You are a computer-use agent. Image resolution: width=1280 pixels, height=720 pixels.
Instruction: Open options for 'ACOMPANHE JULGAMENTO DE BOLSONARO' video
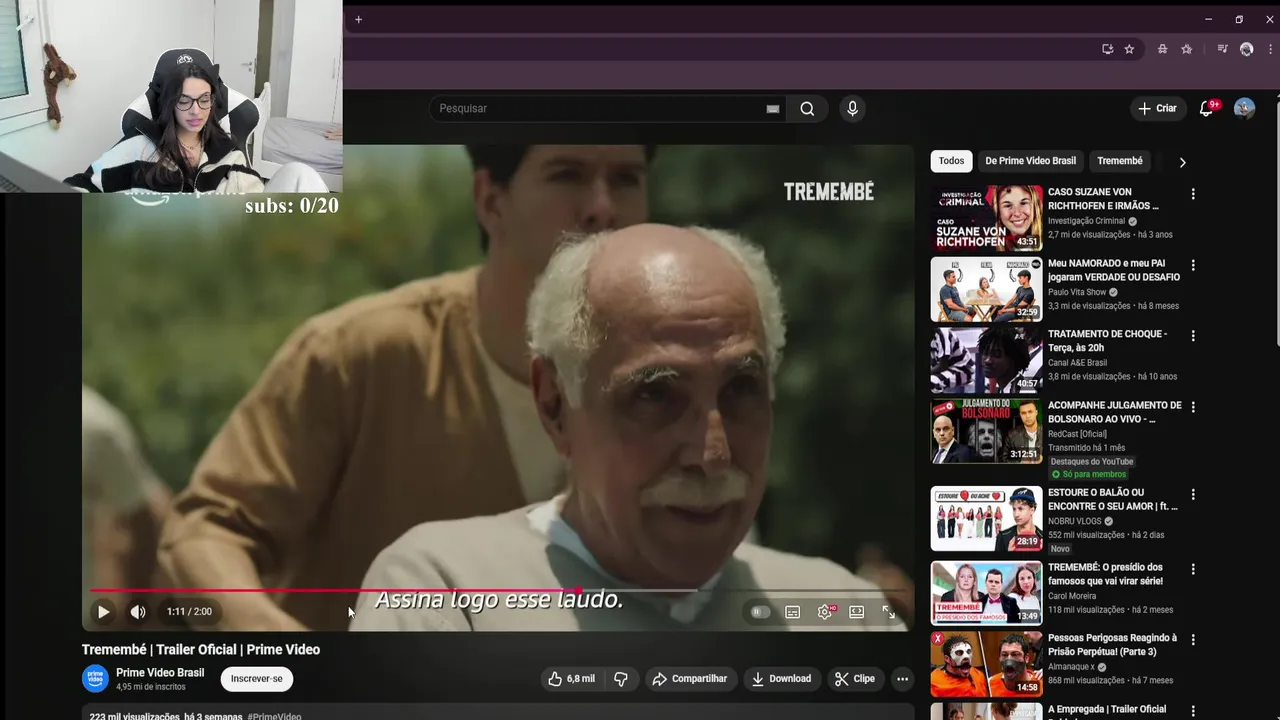[x=1192, y=407]
